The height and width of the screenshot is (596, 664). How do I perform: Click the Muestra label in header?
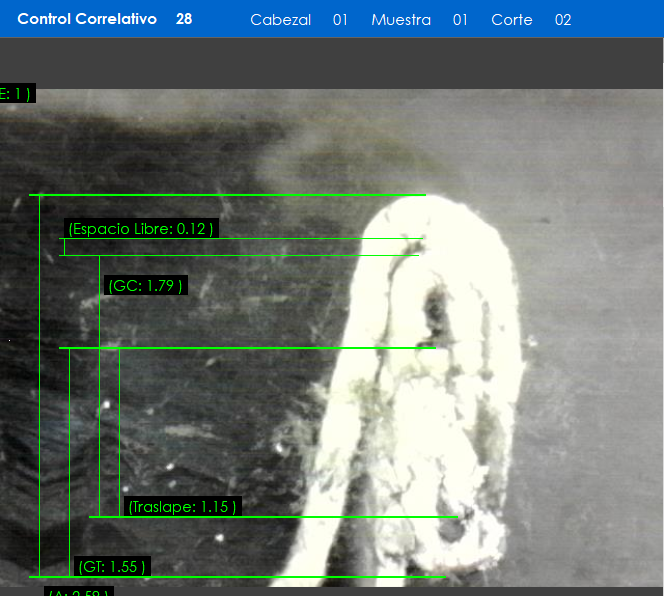point(400,20)
